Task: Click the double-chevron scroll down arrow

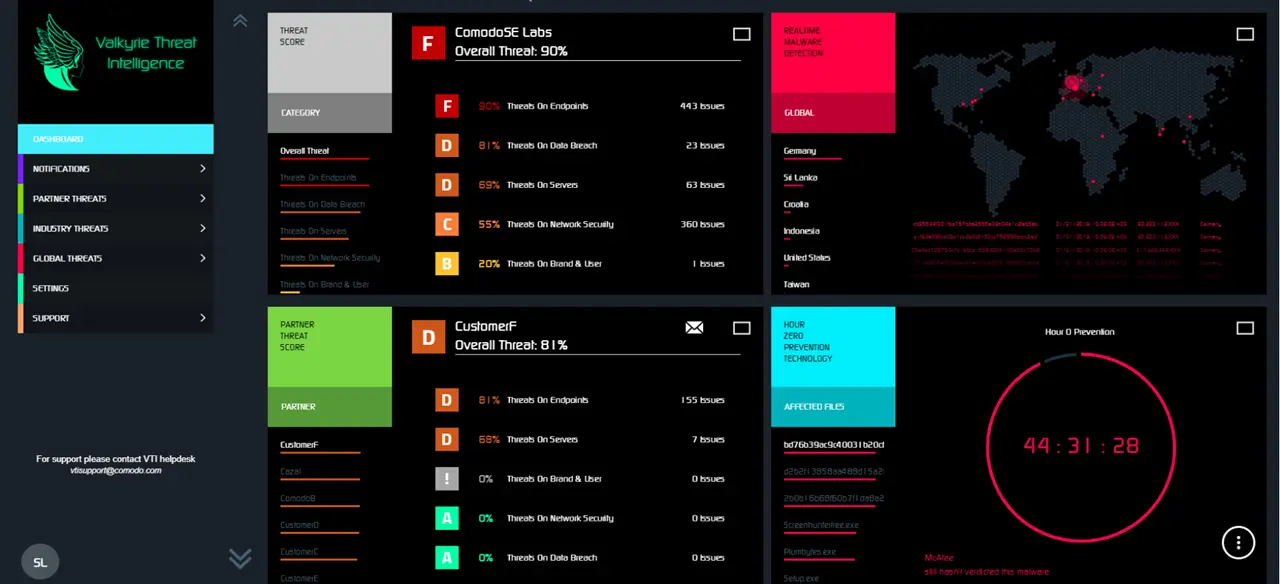Action: pyautogui.click(x=239, y=559)
